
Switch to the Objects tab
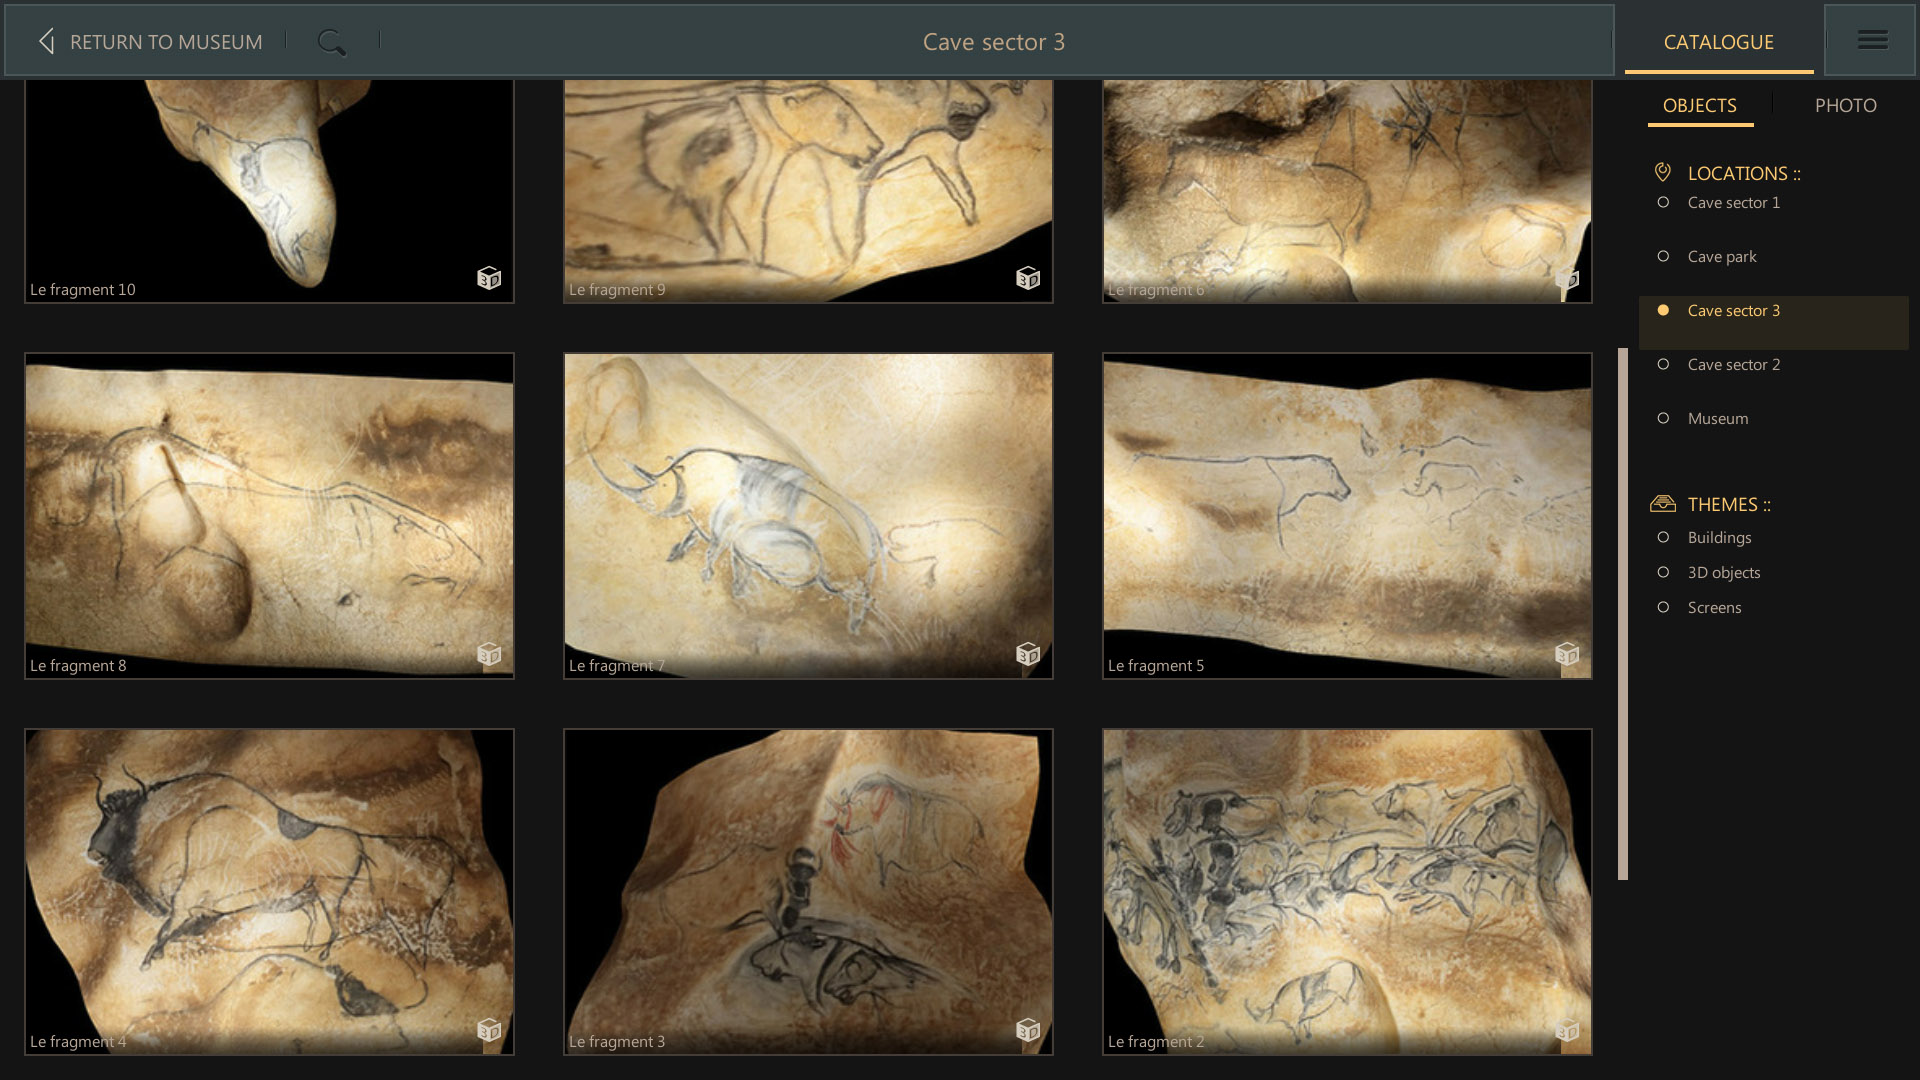point(1699,105)
